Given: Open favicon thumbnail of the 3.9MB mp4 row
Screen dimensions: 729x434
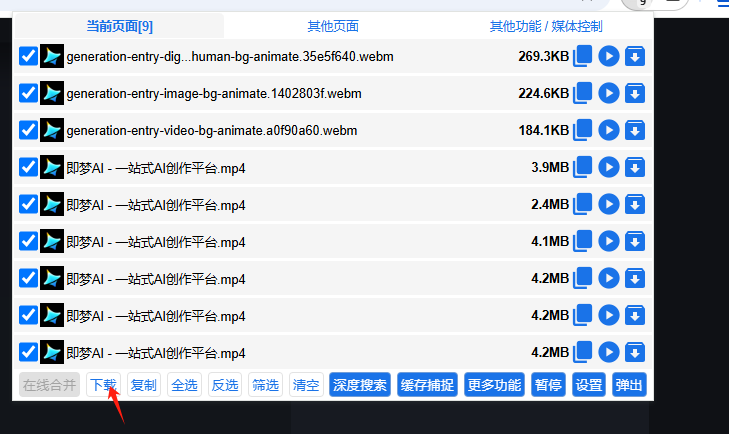Looking at the screenshot, I should tap(52, 167).
